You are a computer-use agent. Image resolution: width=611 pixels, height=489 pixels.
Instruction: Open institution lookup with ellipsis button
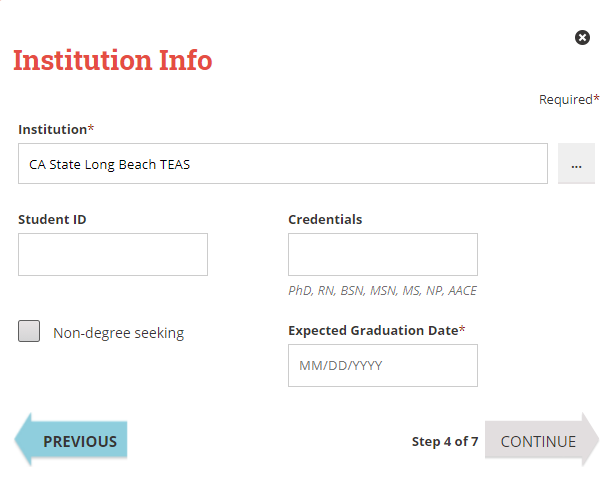[x=576, y=164]
